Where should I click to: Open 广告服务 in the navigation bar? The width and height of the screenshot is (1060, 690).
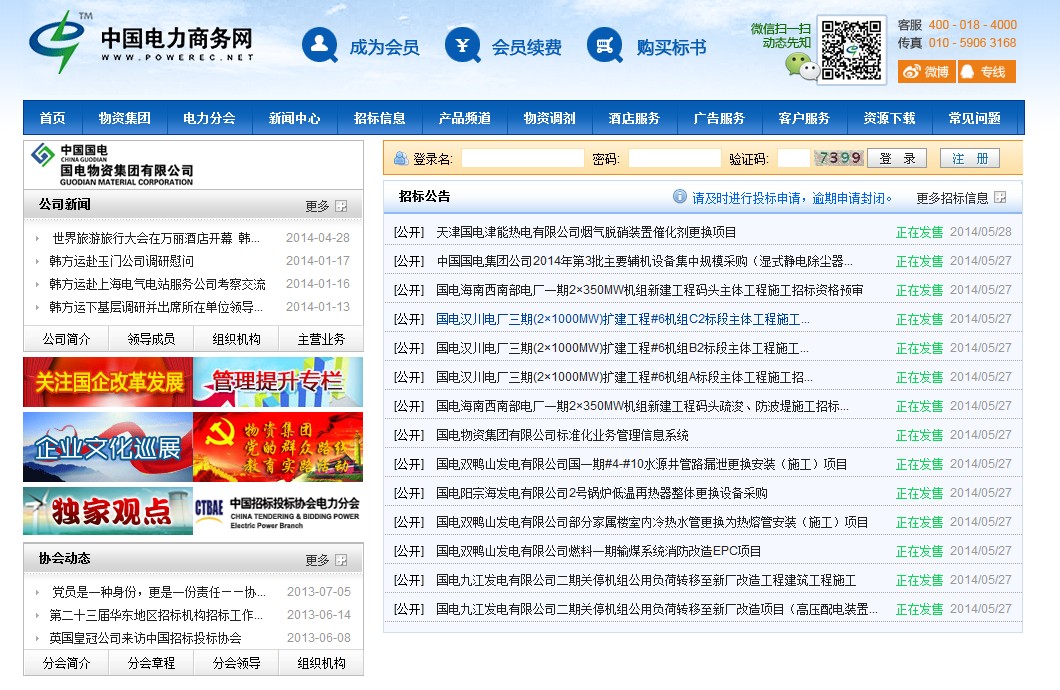point(719,118)
